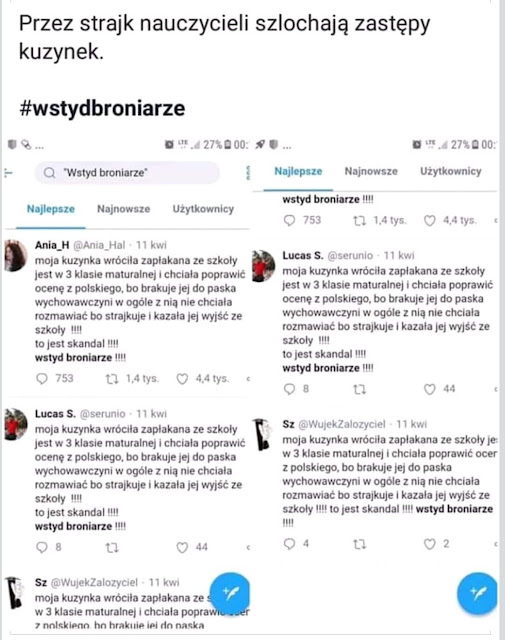Viewport: 505px width, 640px height.
Task: Like the Sz tweet with 2 likes
Action: 429,544
